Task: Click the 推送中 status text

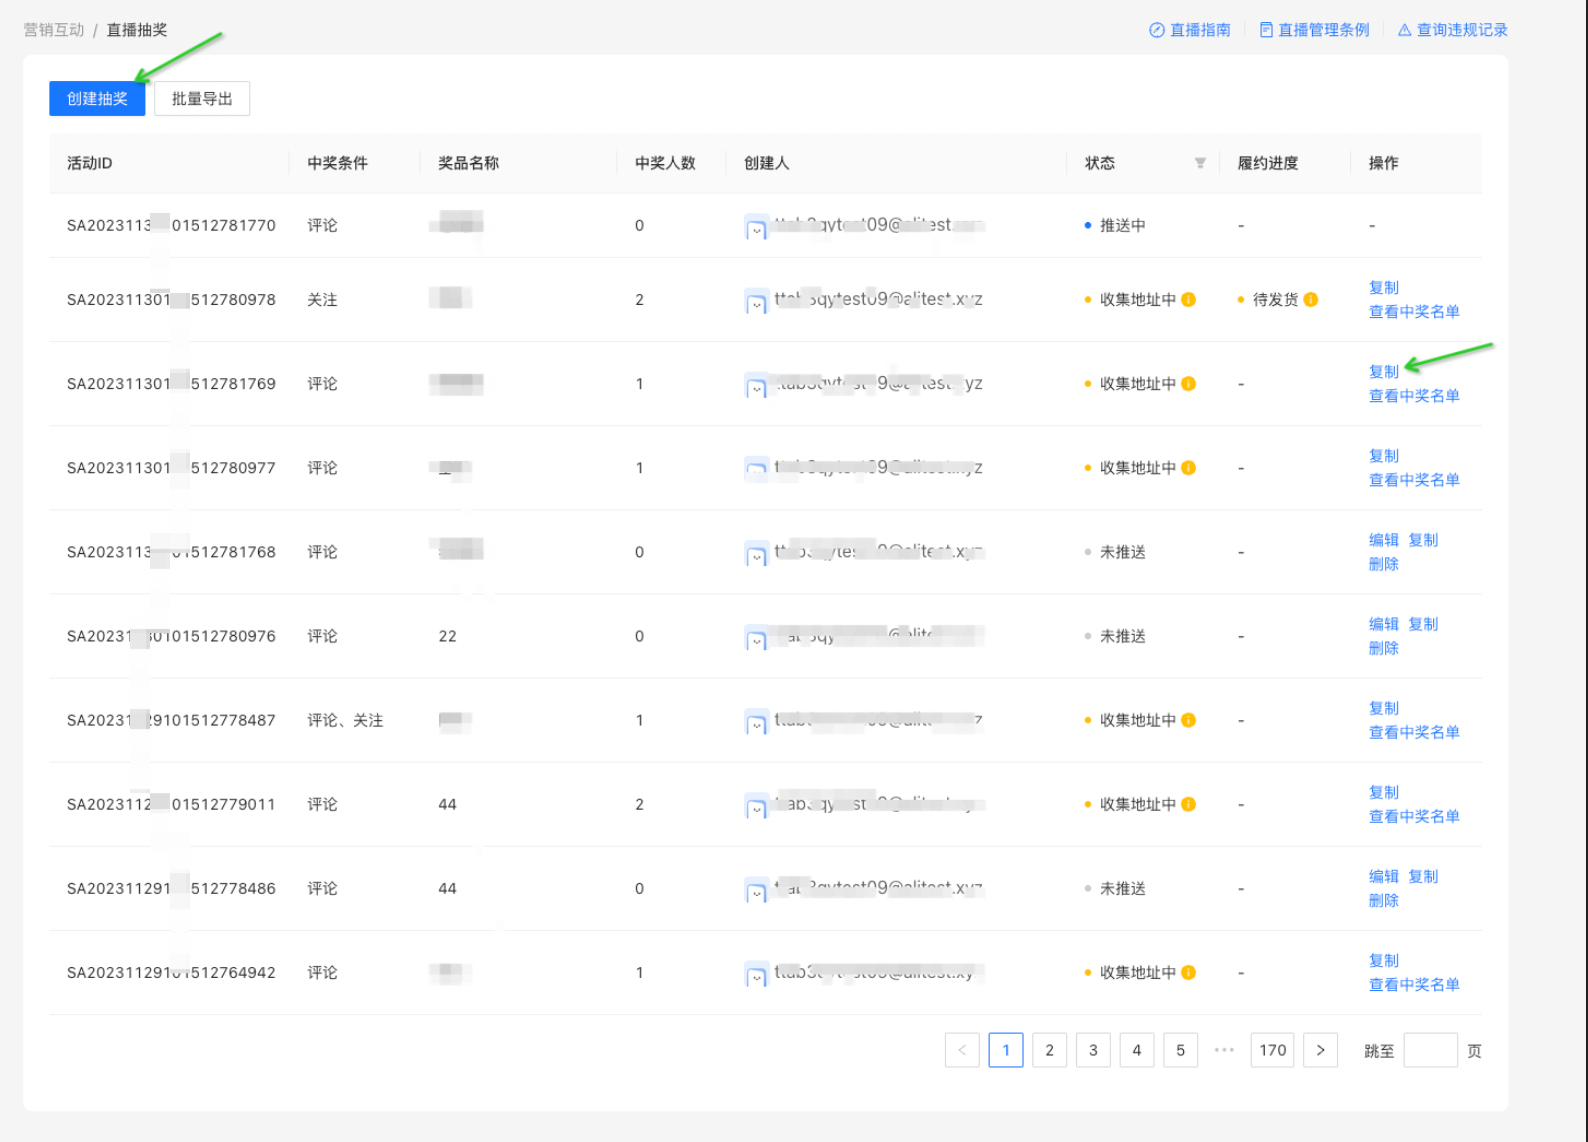Action: pos(1123,225)
